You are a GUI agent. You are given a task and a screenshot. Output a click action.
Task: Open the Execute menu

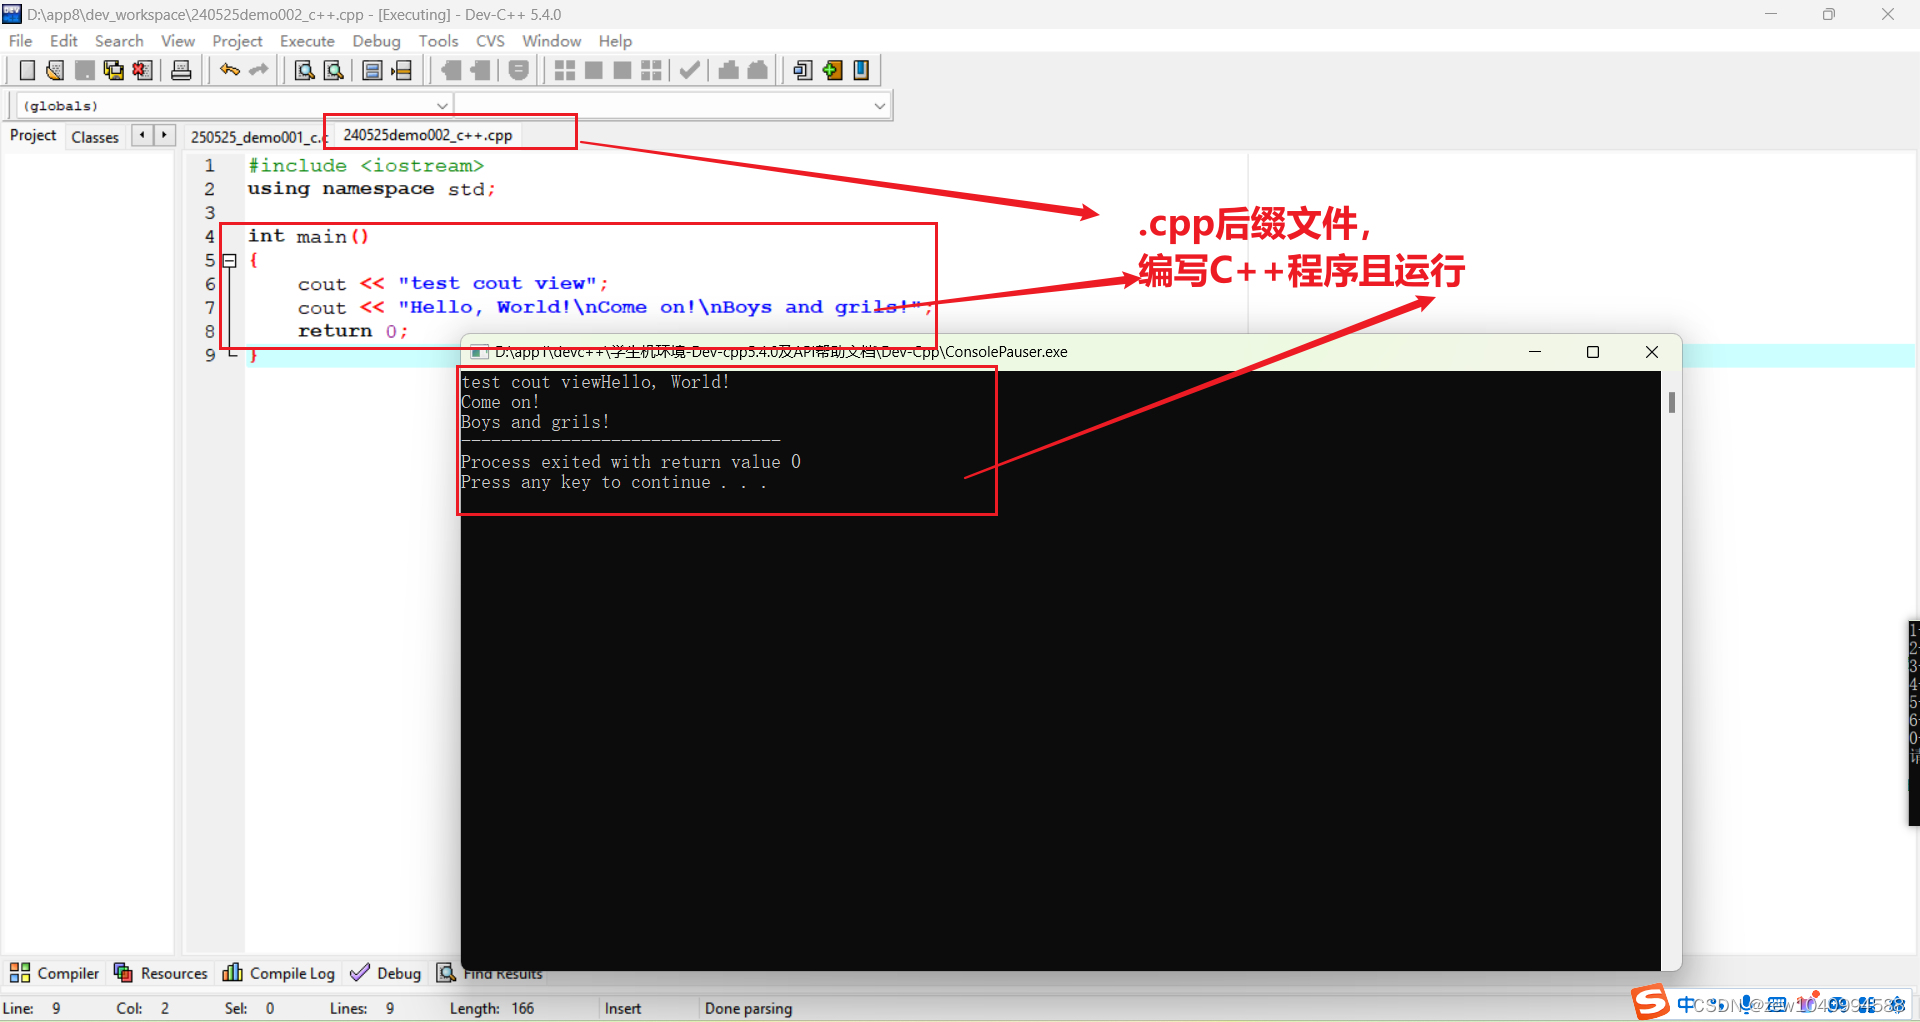[x=307, y=41]
